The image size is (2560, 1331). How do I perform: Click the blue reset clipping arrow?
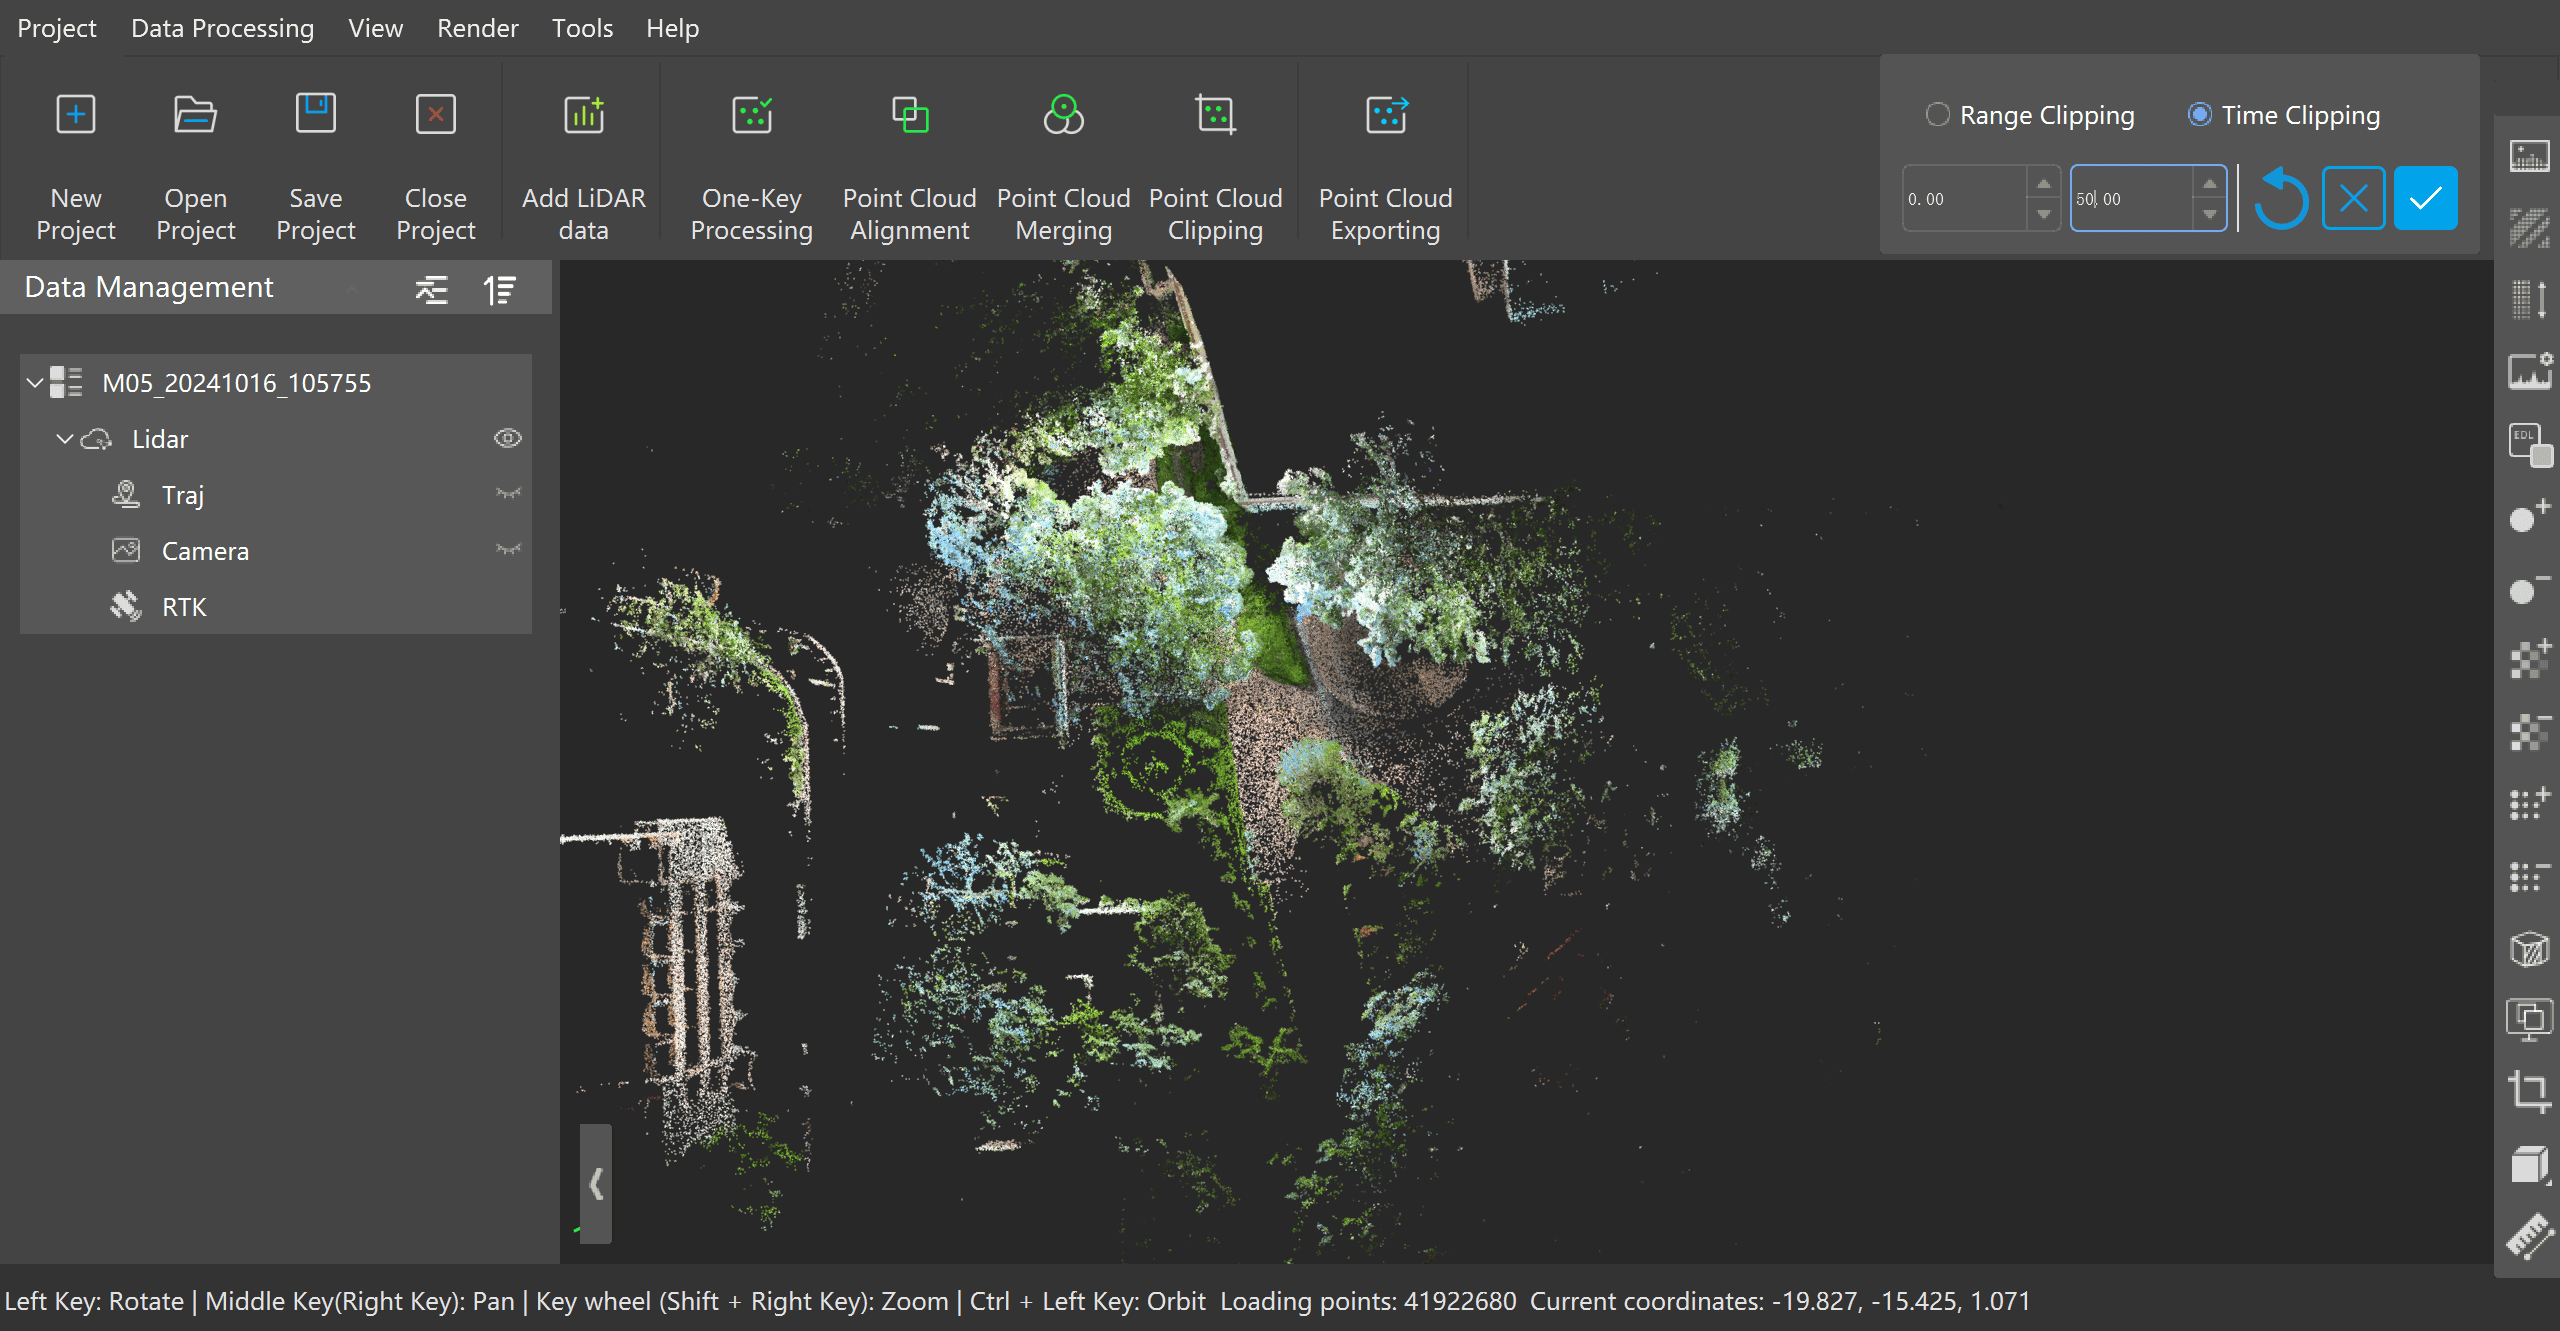pos(2282,199)
